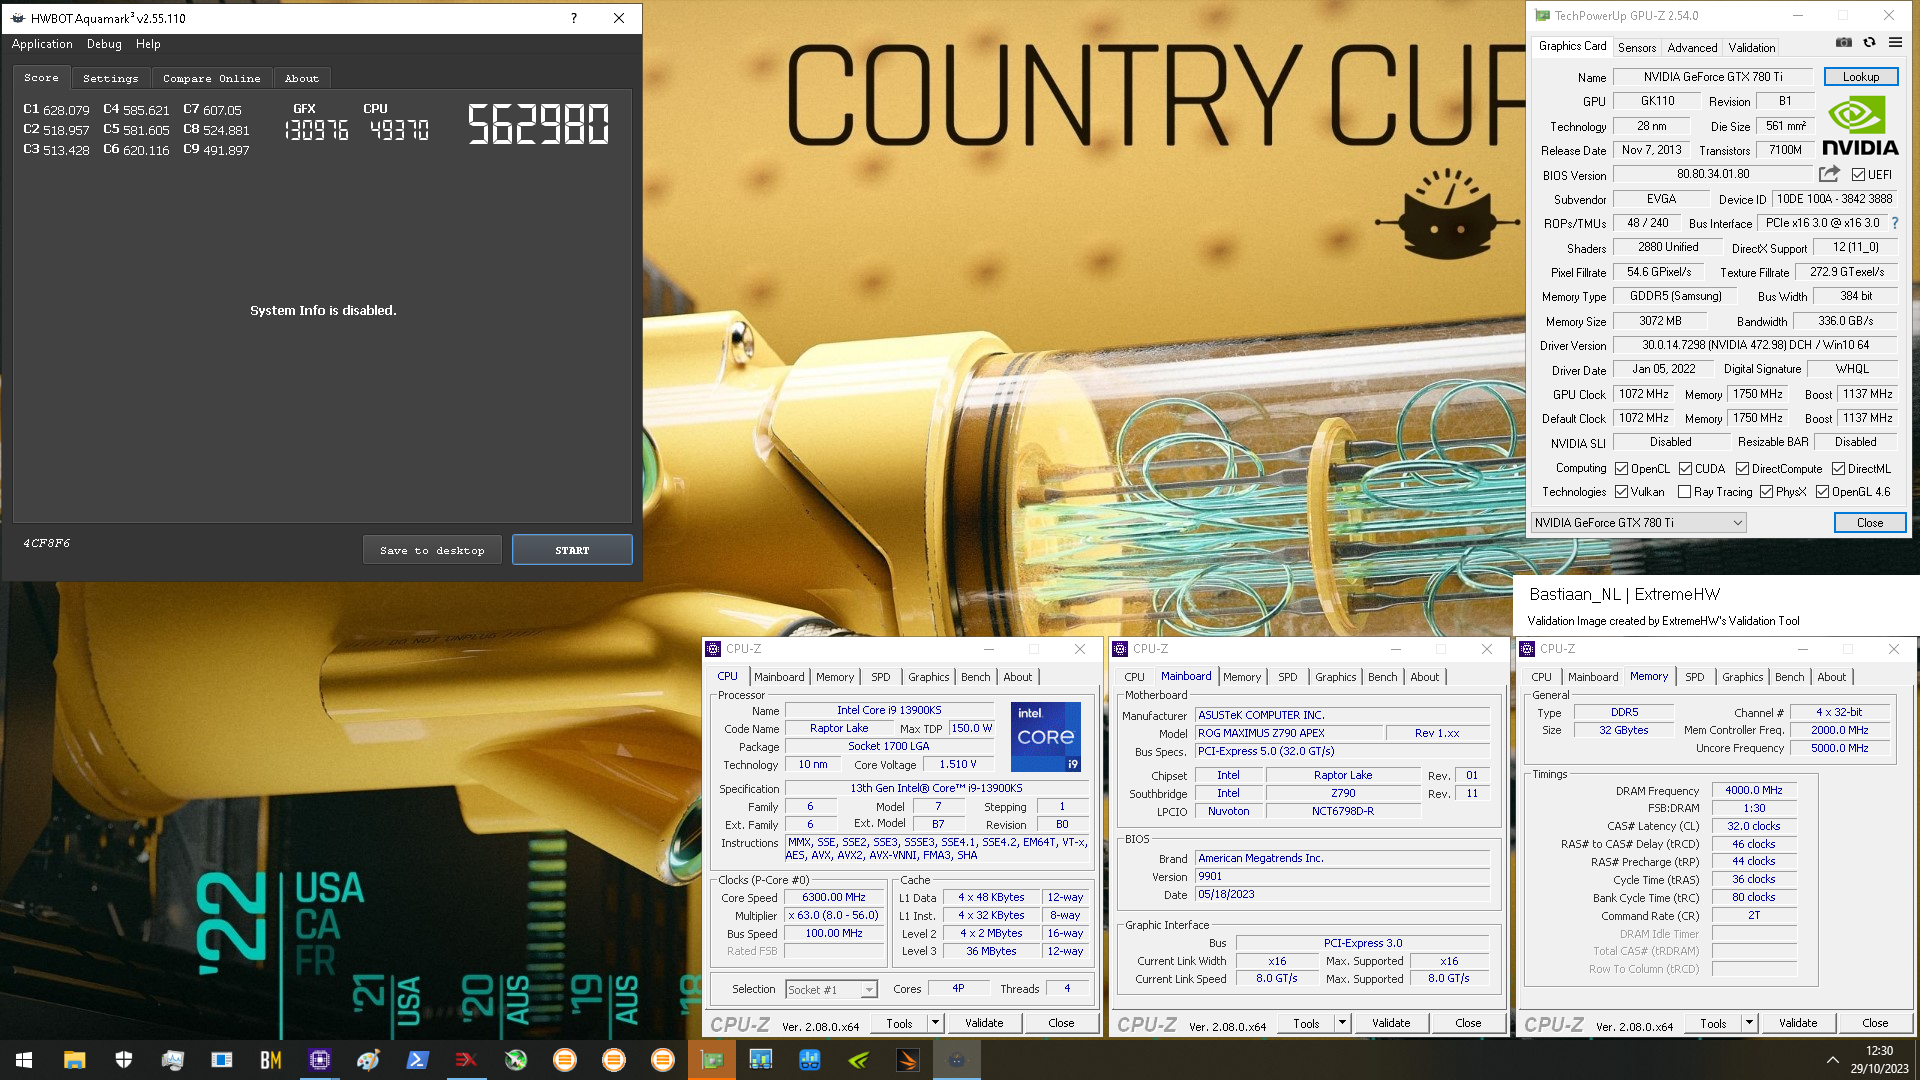
Task: Click Tools in the CPU-Z Memory window
Action: (1712, 1023)
